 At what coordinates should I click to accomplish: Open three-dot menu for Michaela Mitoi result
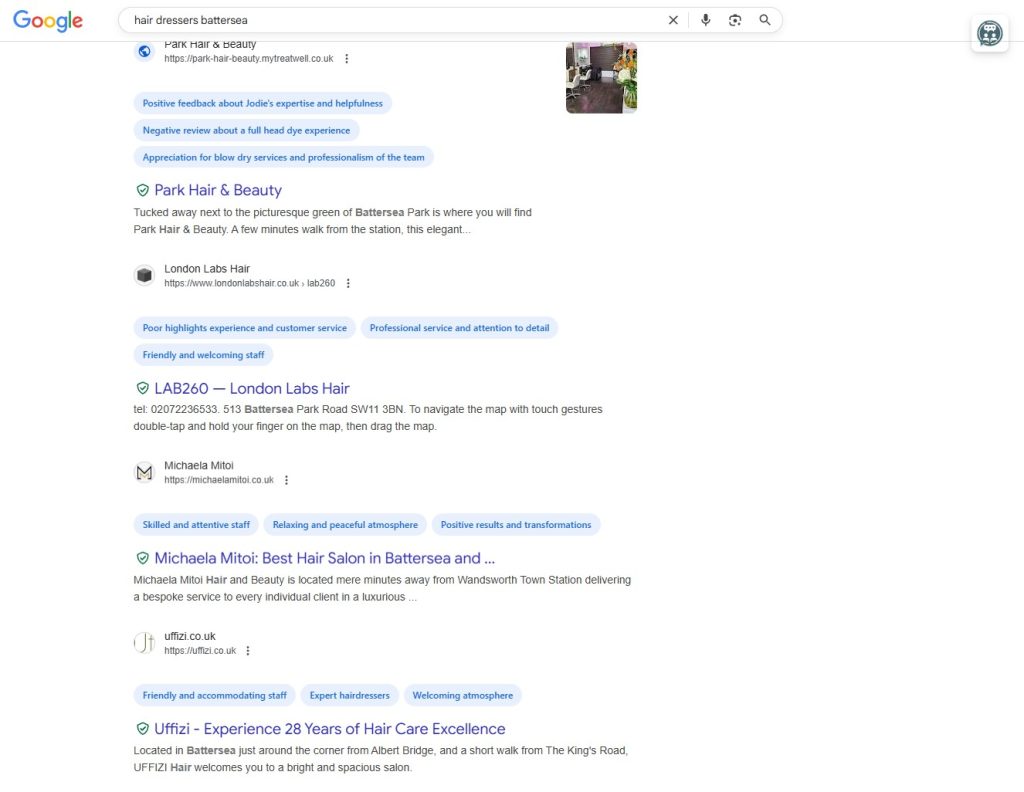pyautogui.click(x=286, y=481)
